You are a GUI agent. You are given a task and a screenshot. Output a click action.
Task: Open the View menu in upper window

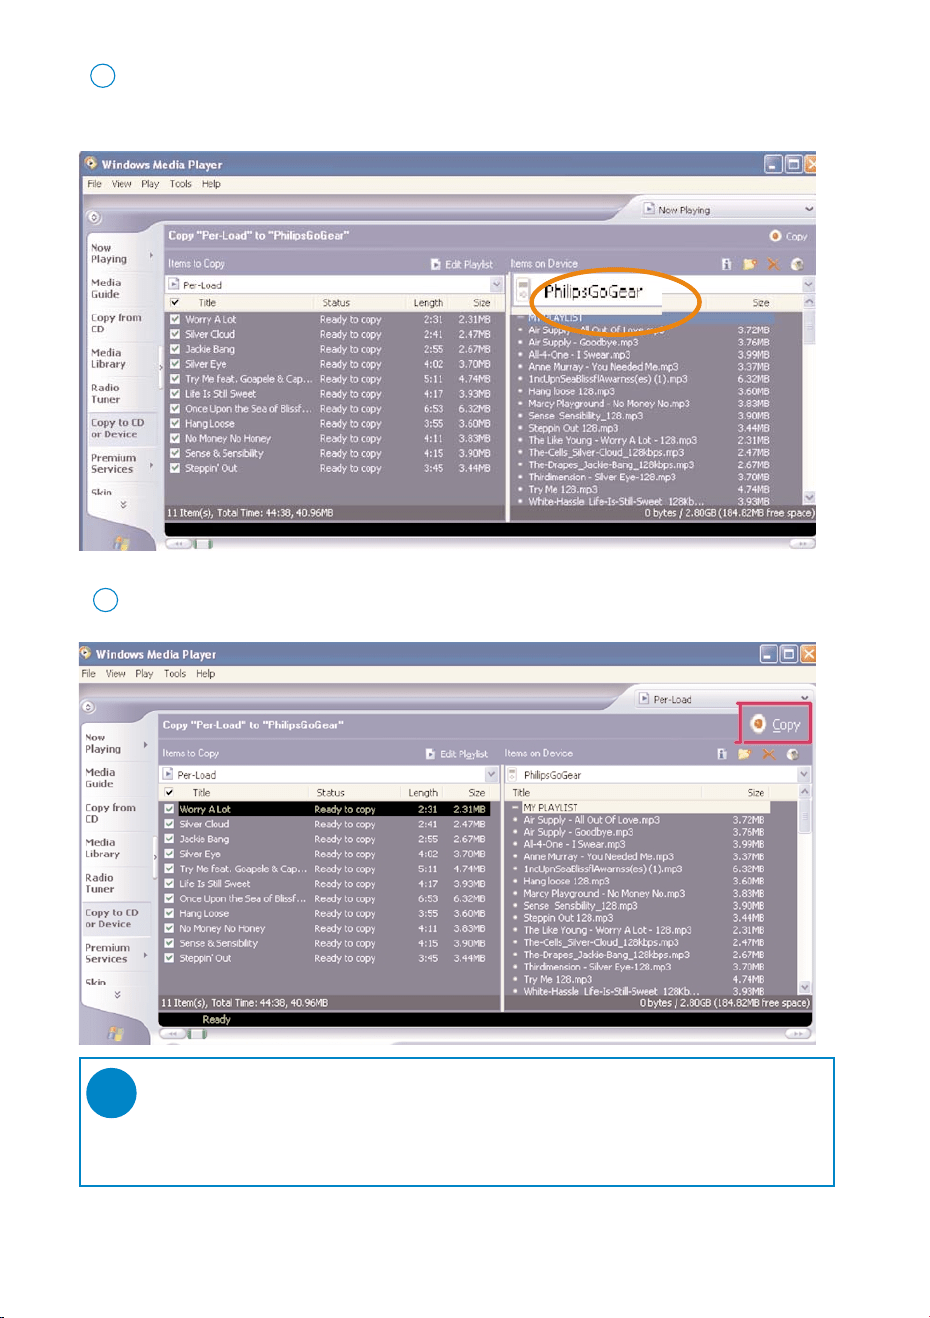point(122,184)
